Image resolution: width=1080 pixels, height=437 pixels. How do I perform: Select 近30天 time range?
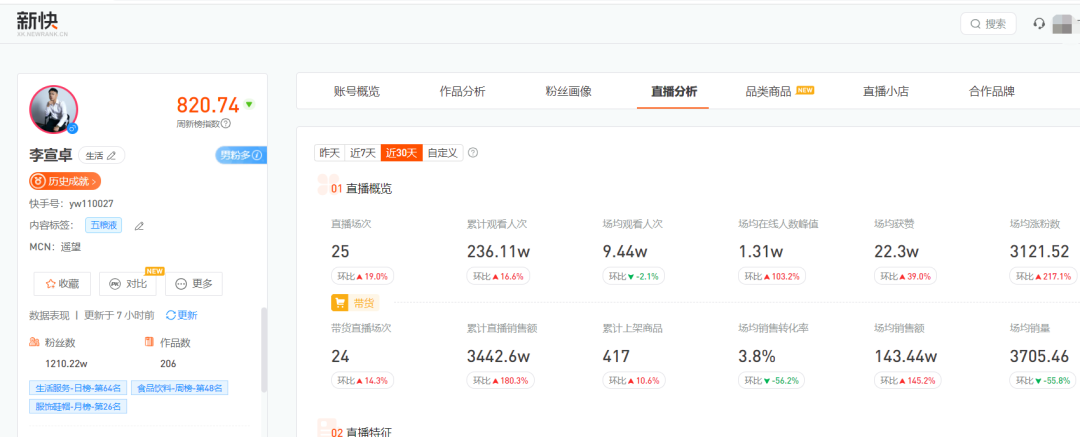(x=402, y=153)
